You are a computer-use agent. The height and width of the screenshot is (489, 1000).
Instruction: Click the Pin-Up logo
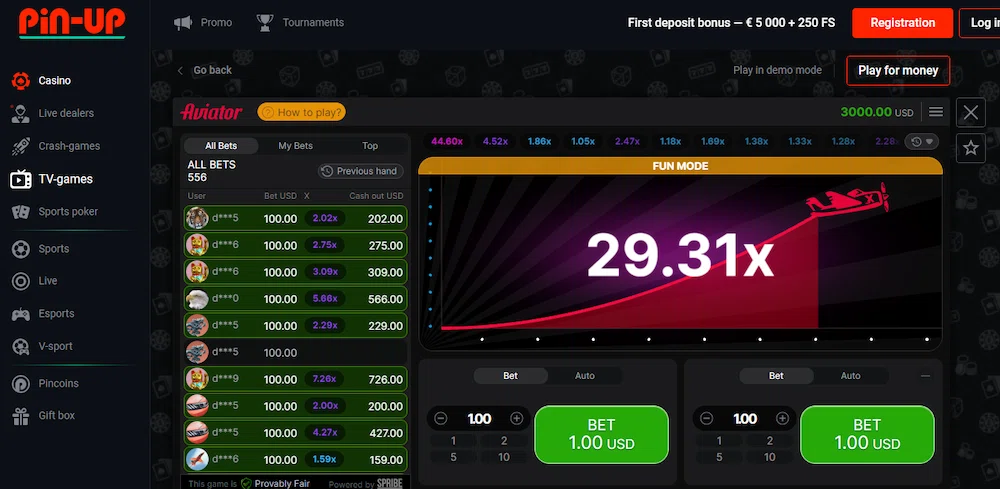72,23
